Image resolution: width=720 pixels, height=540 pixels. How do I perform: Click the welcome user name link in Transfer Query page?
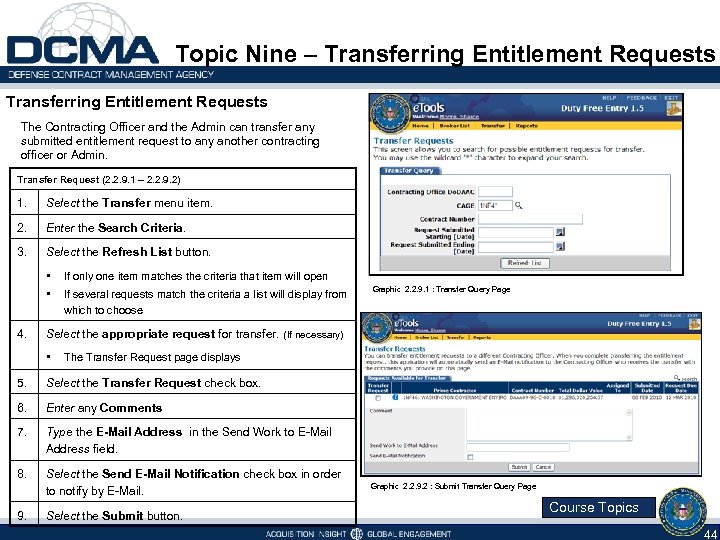point(459,117)
